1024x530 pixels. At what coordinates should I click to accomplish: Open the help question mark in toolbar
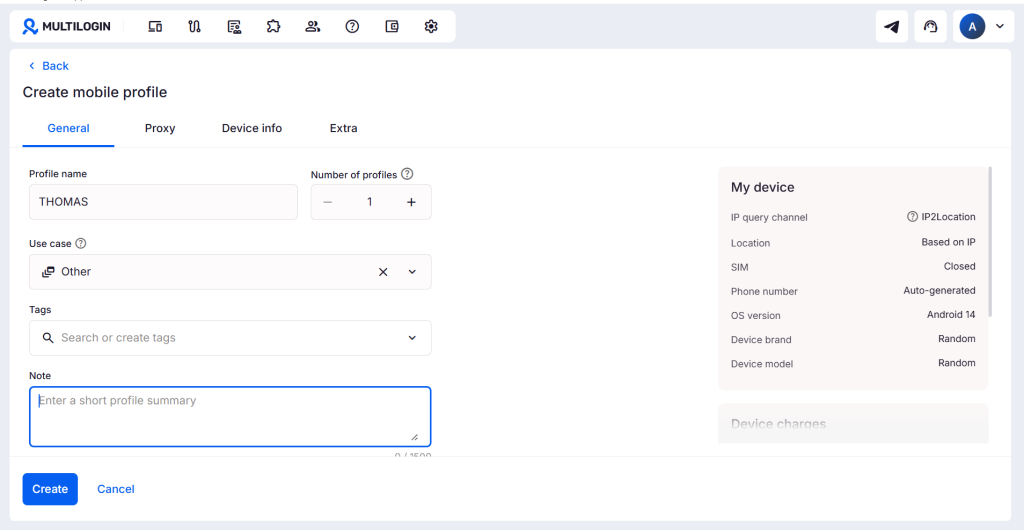(352, 26)
